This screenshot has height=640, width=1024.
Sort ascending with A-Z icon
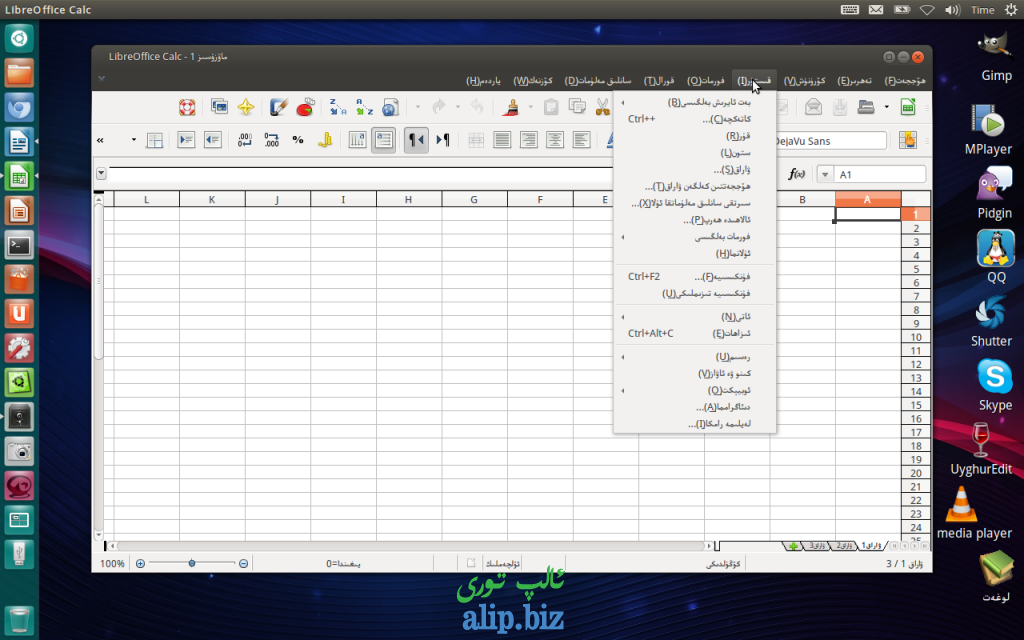(364, 107)
